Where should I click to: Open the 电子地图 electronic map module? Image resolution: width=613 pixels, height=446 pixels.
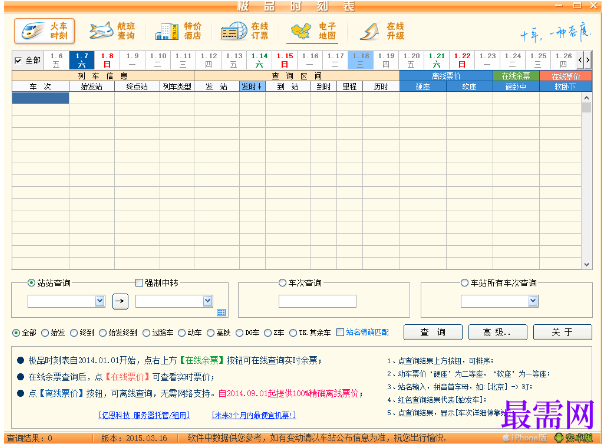(x=312, y=31)
